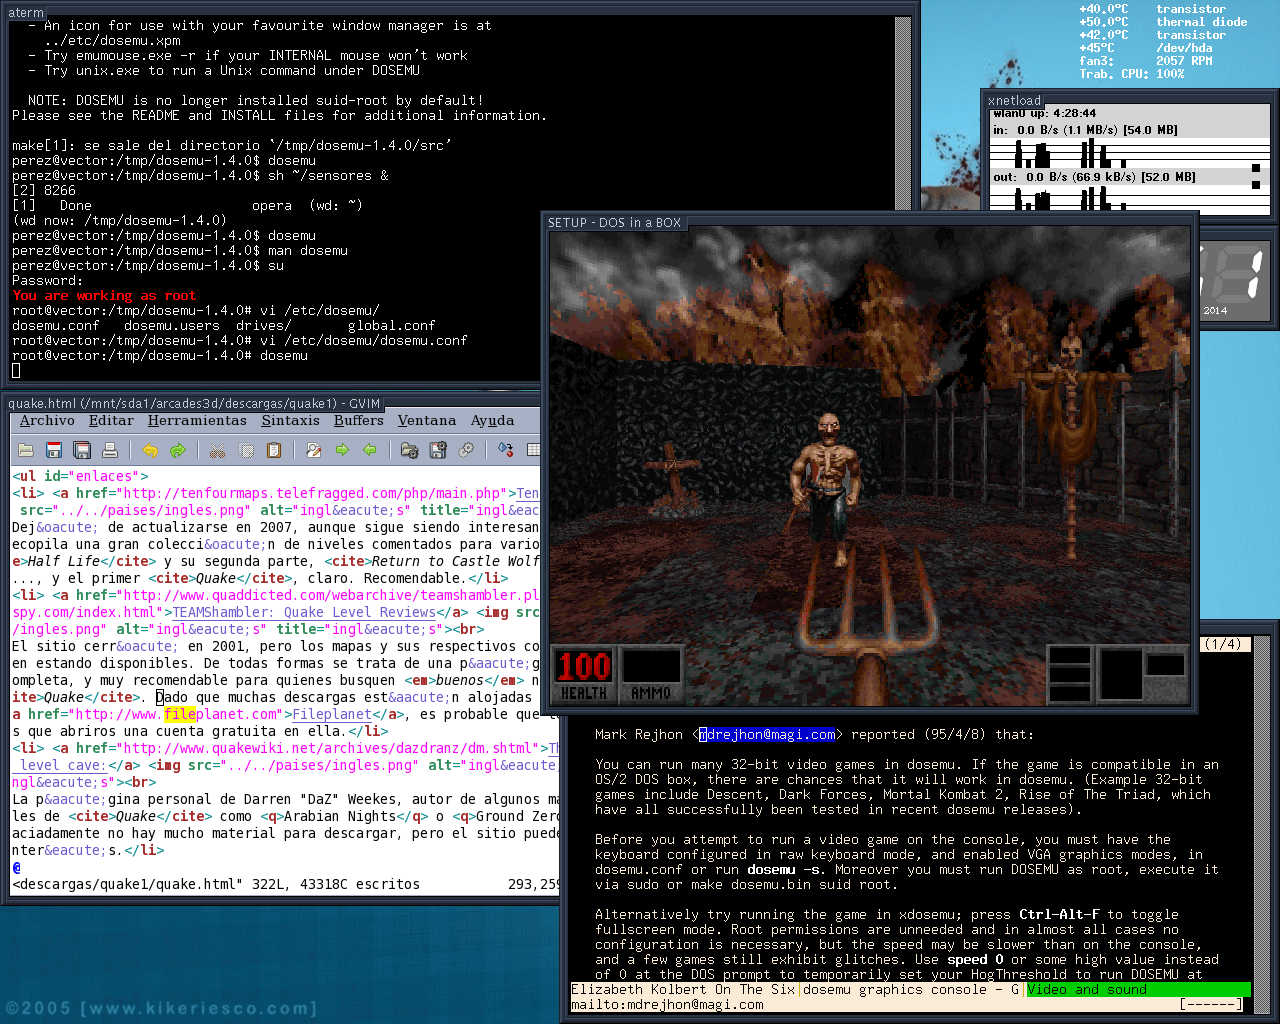Click the '<ul id="enlaces">' line in GVIM
1280x1024 pixels.
tap(80, 476)
